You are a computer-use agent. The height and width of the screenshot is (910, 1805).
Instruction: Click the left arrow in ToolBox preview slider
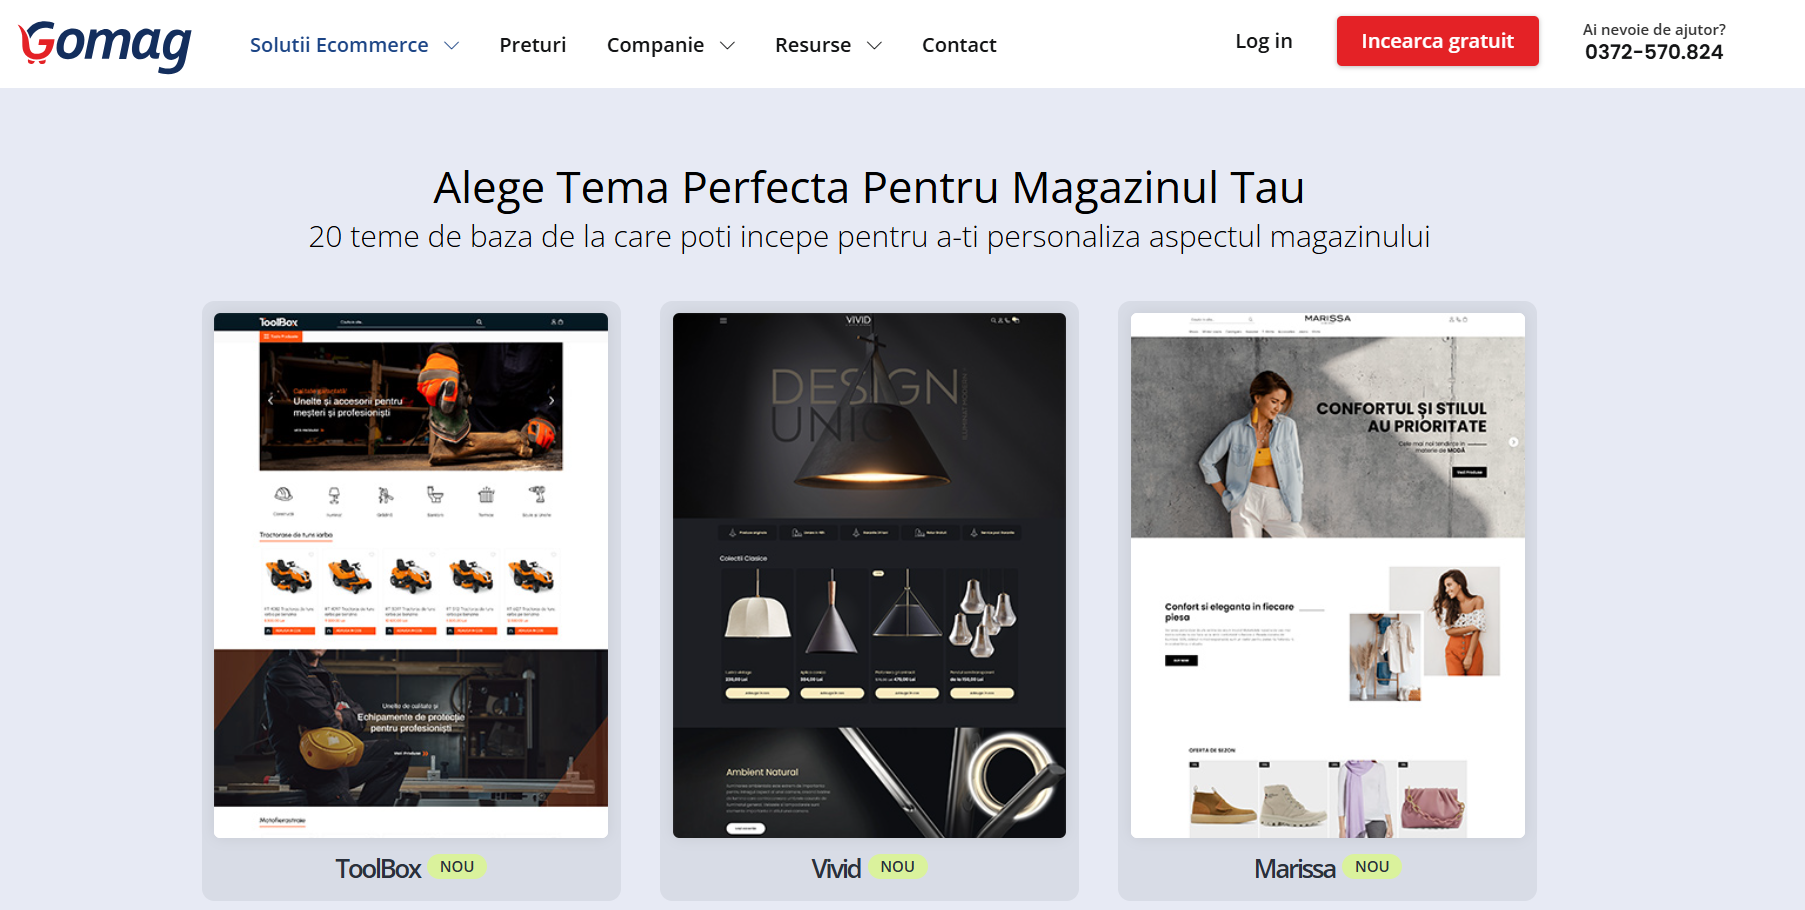(270, 400)
